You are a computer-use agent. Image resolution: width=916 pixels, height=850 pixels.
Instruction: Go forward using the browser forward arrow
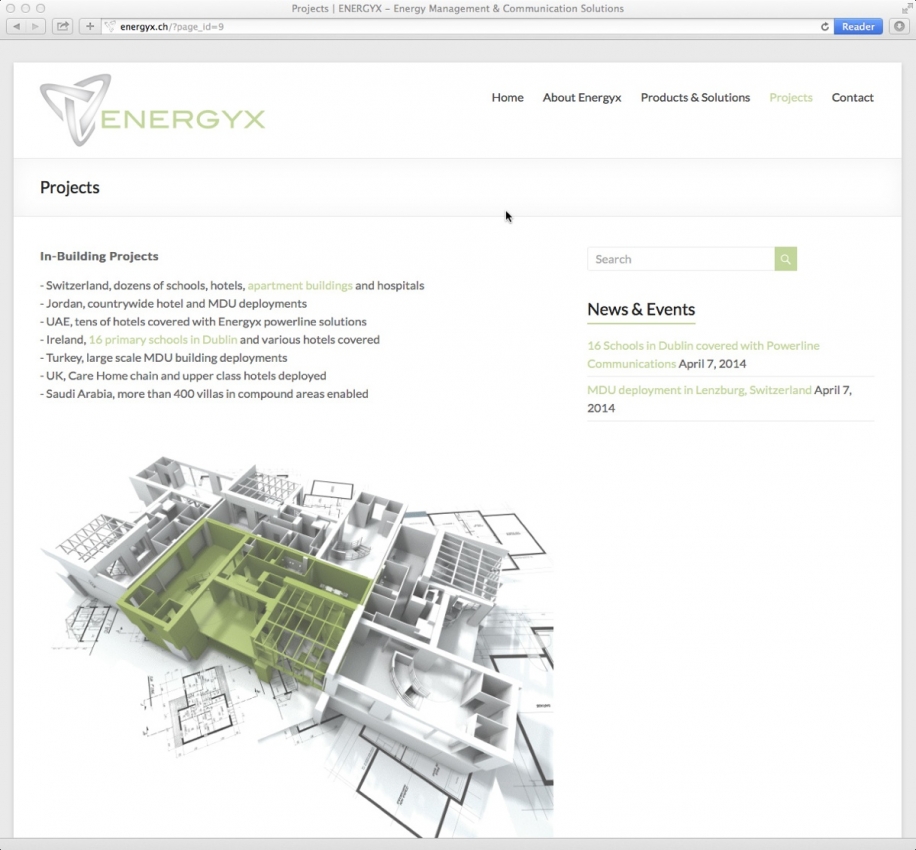click(36, 26)
